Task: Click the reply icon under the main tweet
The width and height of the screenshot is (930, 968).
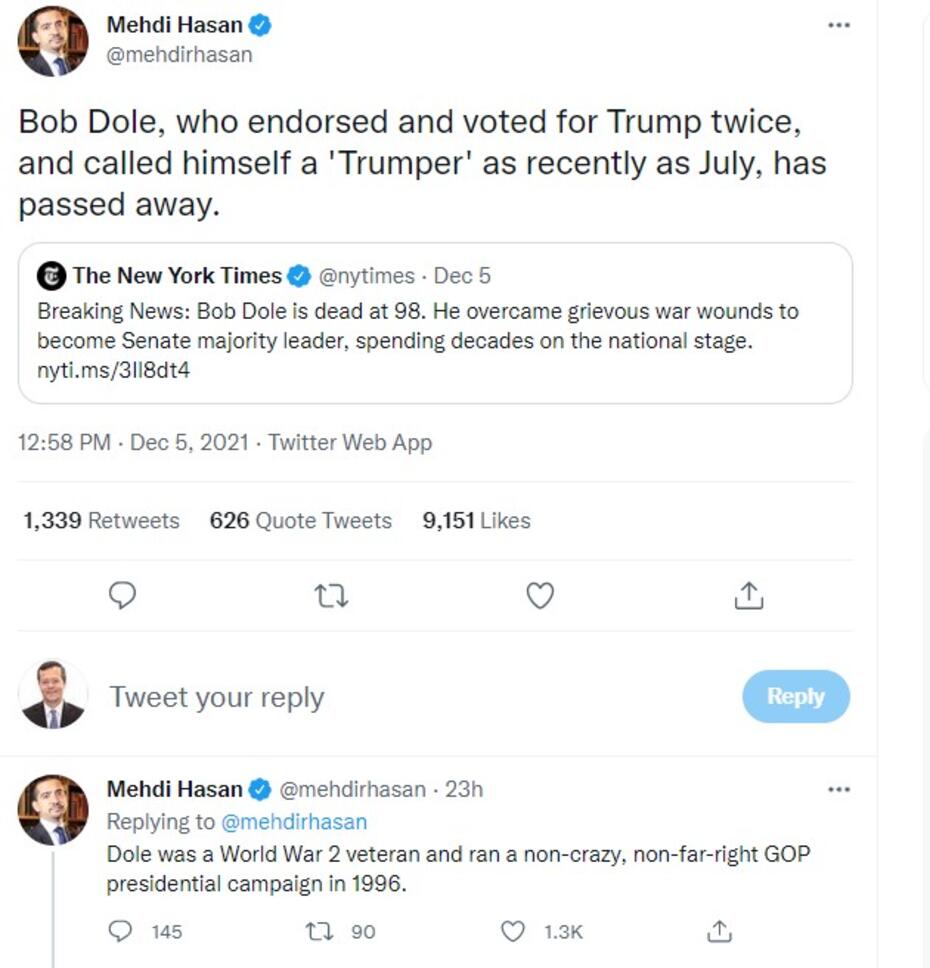Action: [x=122, y=596]
